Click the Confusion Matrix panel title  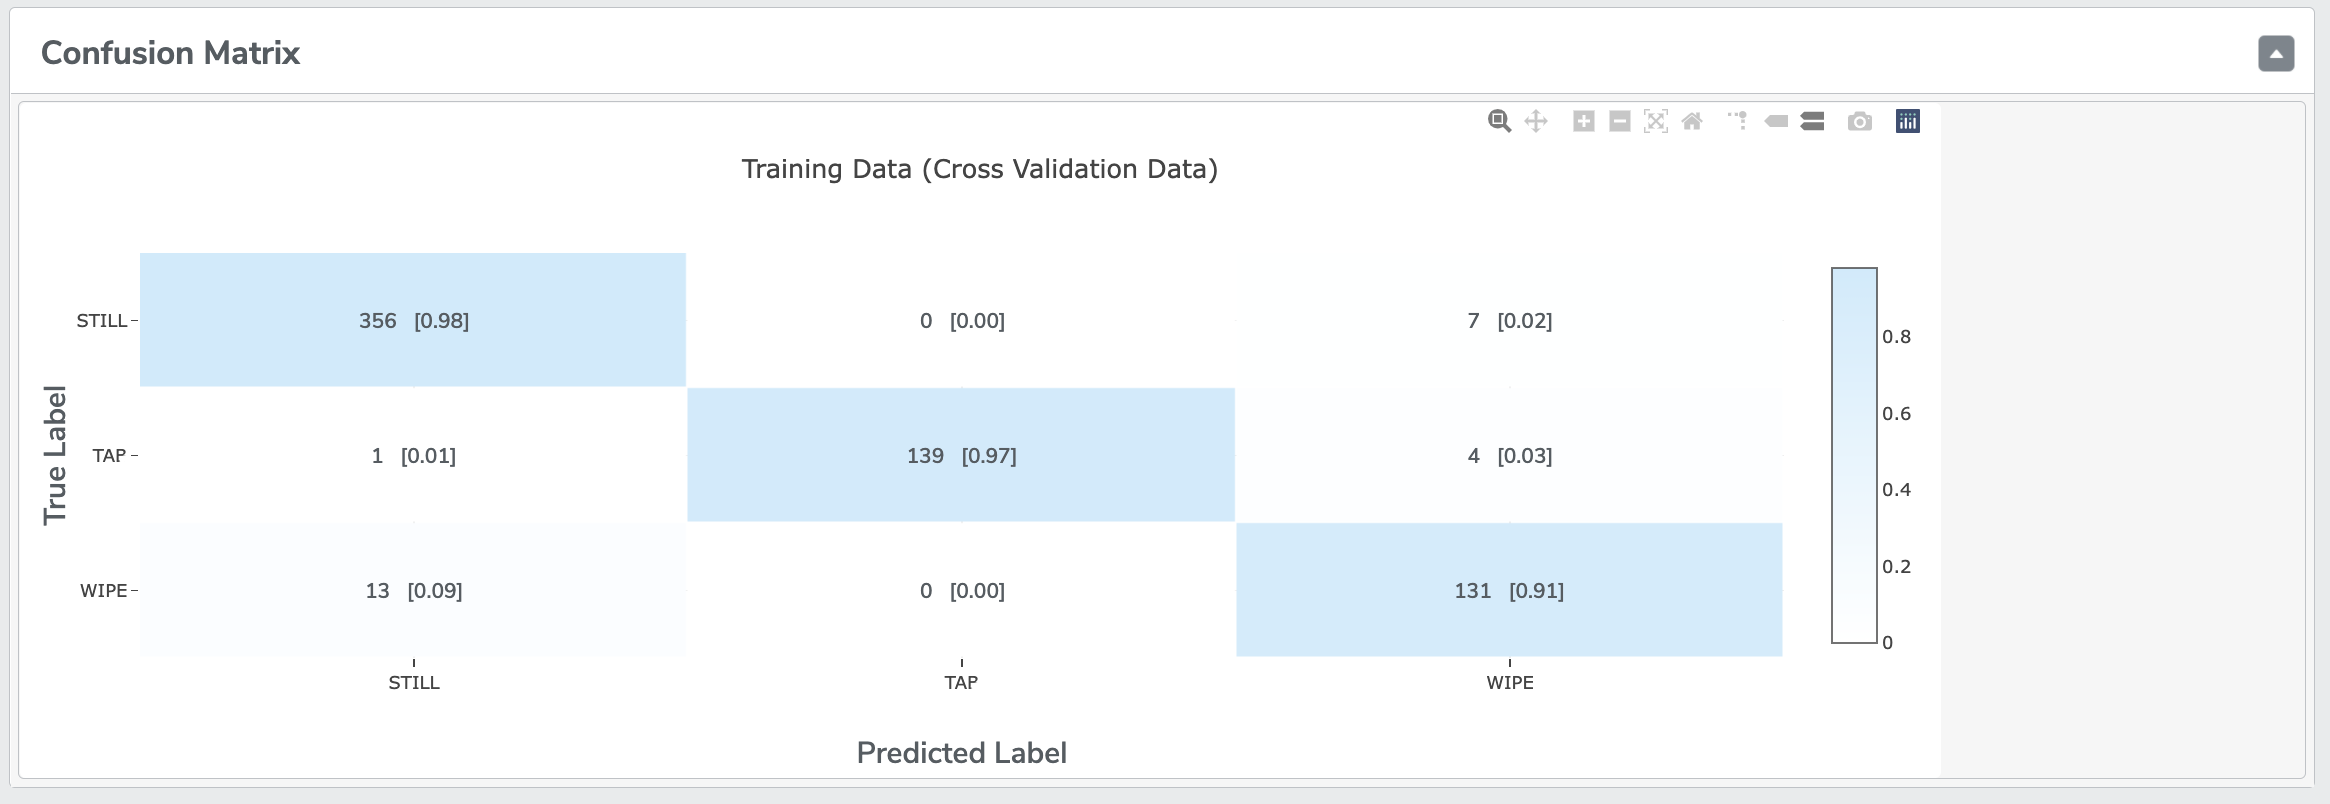coord(170,53)
